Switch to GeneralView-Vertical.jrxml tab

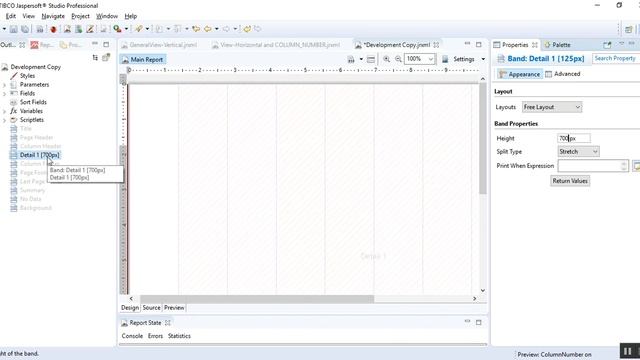click(160, 45)
